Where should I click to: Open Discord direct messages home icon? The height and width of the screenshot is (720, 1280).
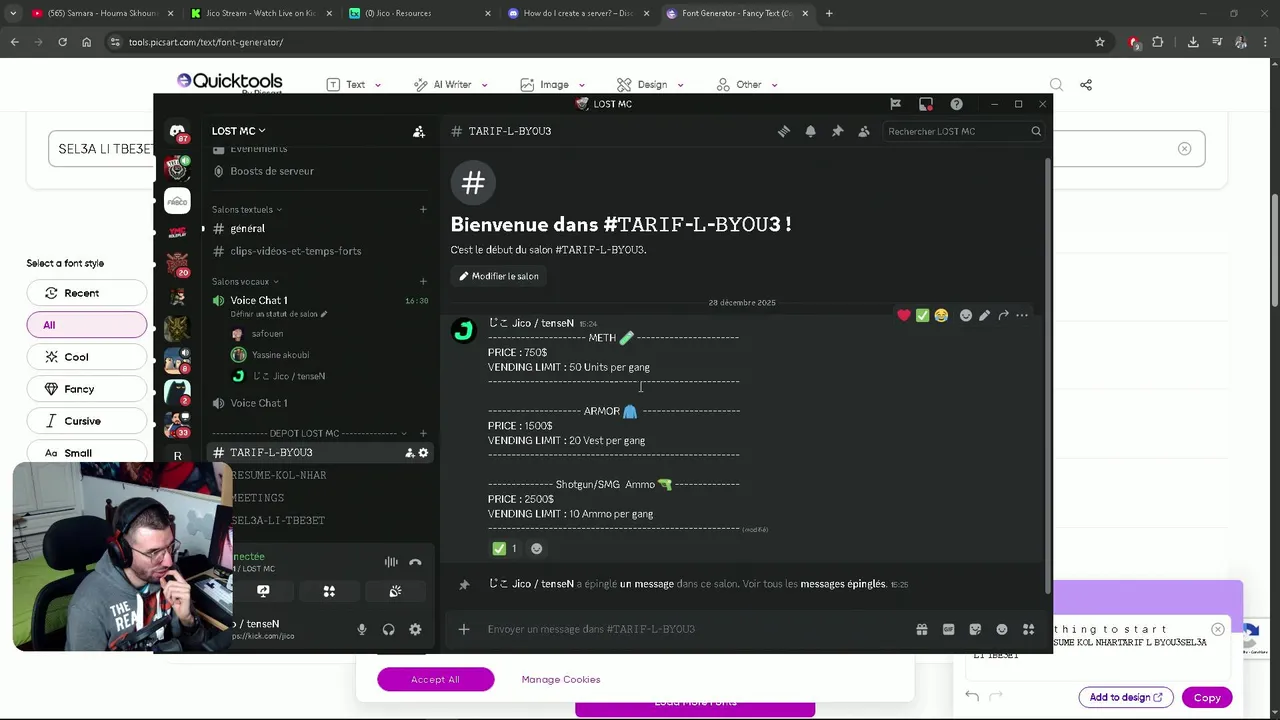point(177,131)
